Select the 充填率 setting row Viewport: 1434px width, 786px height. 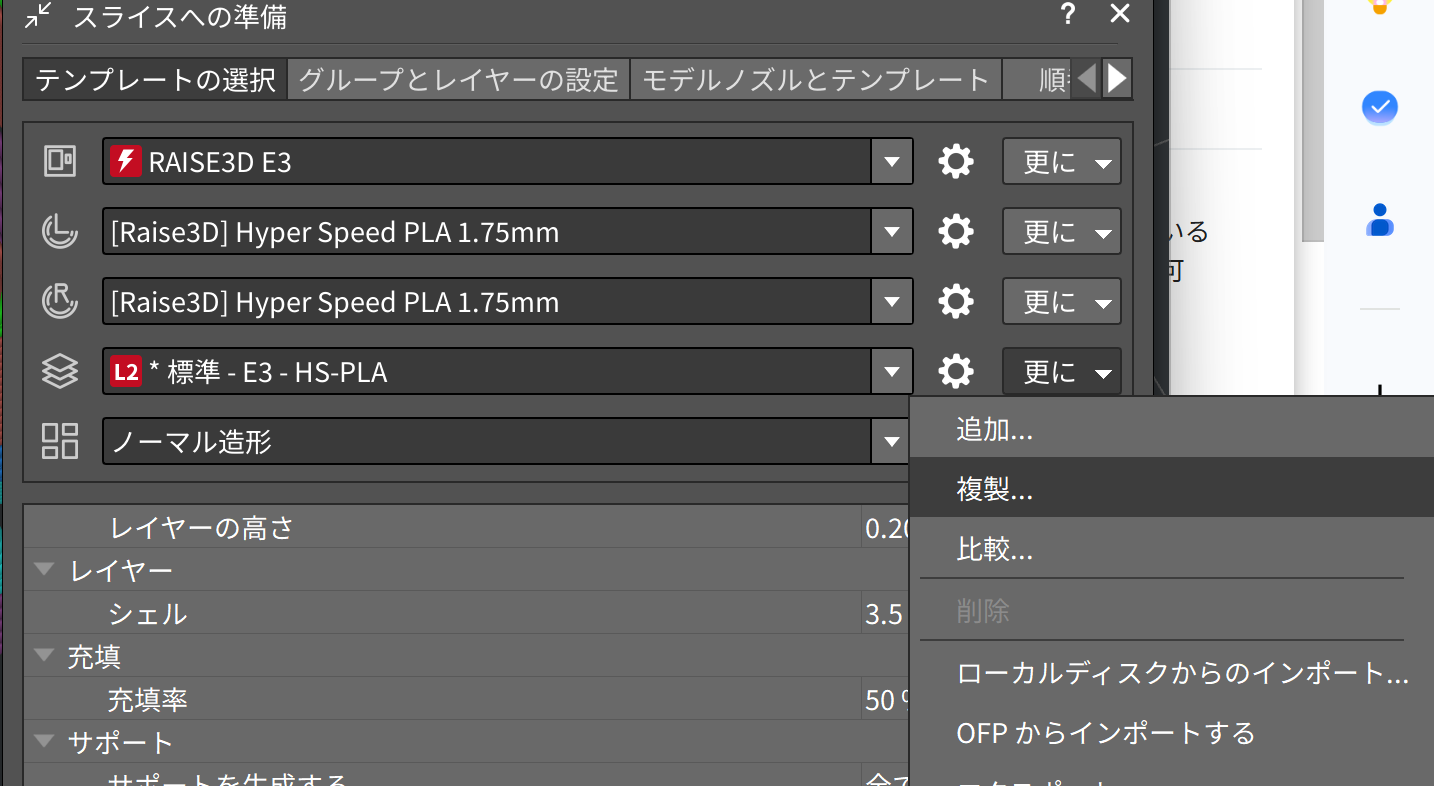point(467,699)
